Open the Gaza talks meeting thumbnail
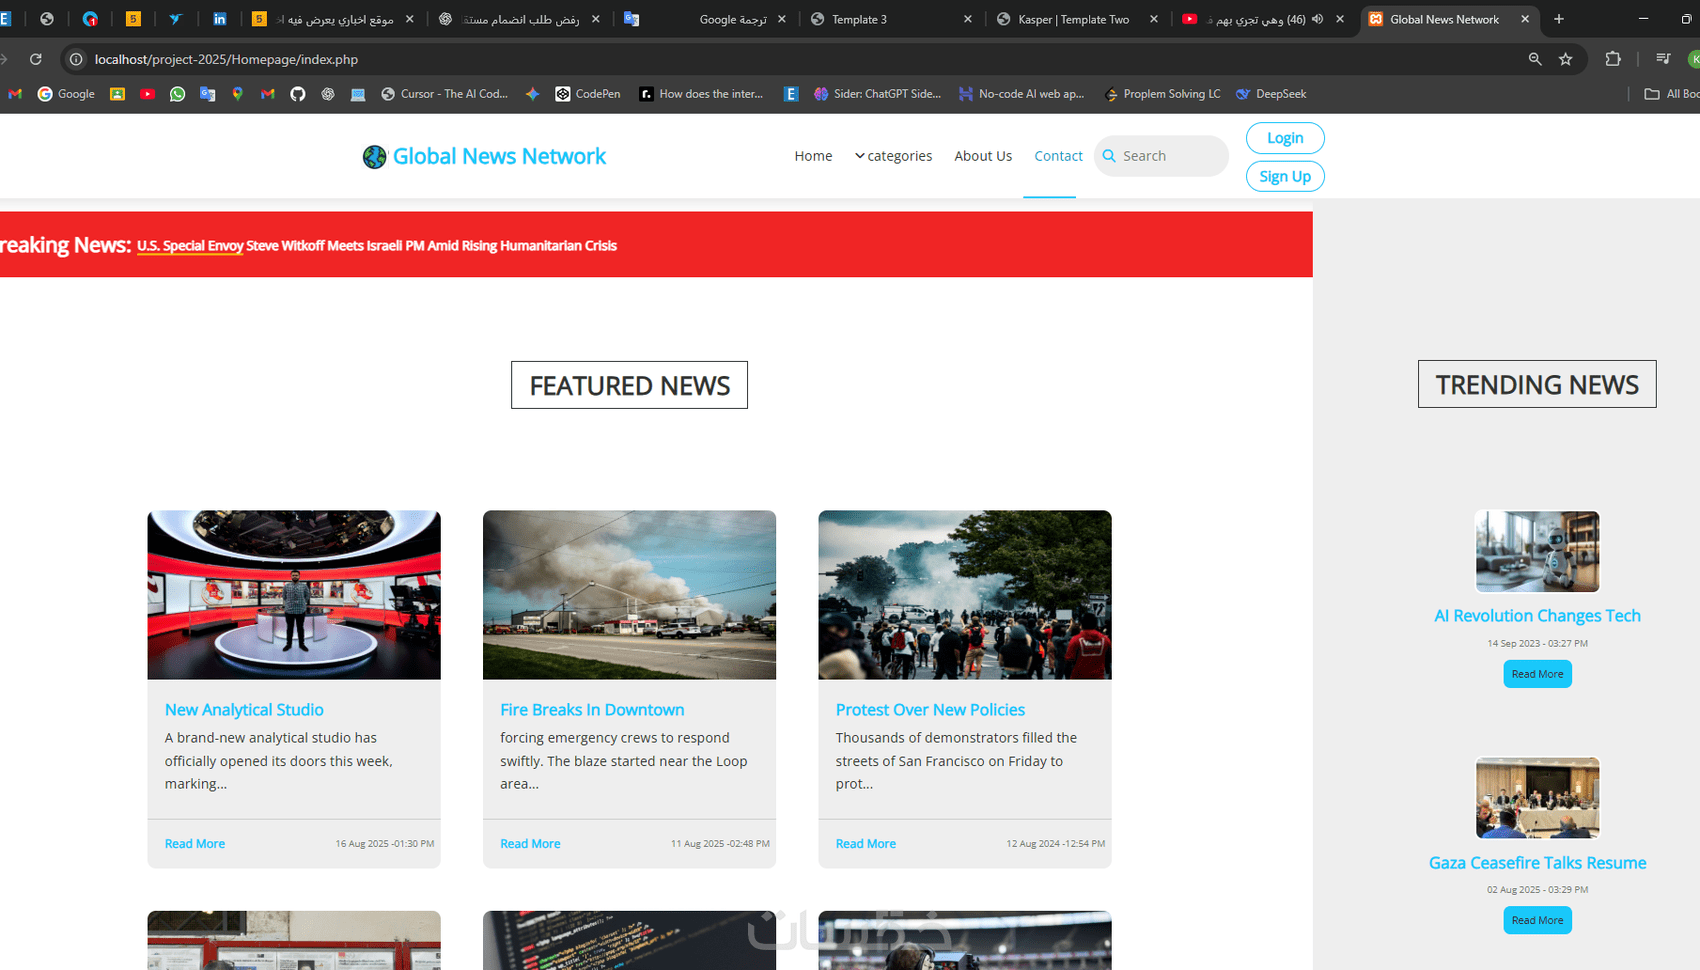This screenshot has width=1700, height=970. (1537, 797)
